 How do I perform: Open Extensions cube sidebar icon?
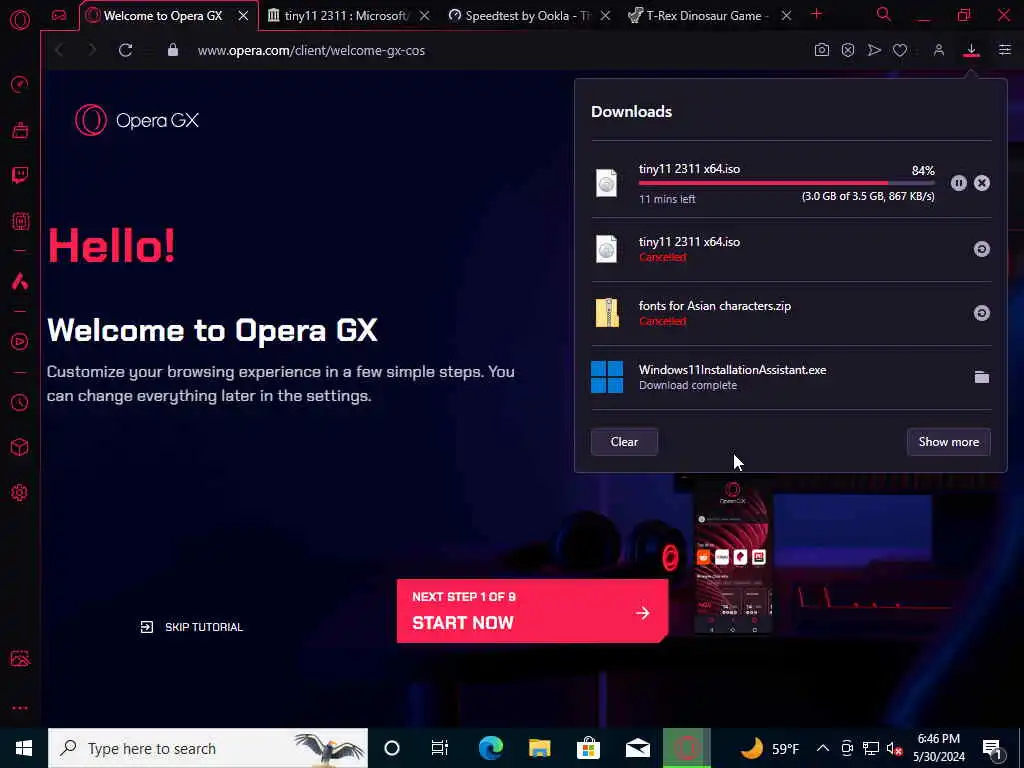point(20,447)
